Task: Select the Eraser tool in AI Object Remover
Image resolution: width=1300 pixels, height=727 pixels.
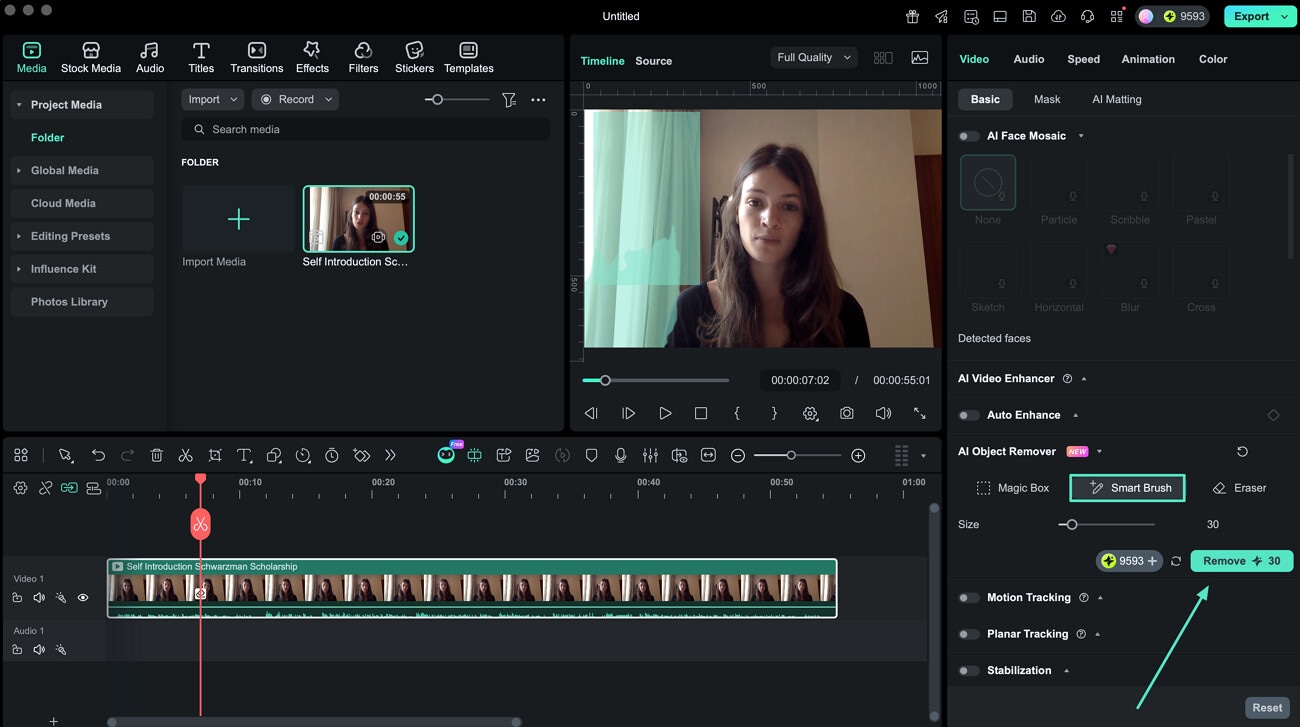Action: (1239, 488)
